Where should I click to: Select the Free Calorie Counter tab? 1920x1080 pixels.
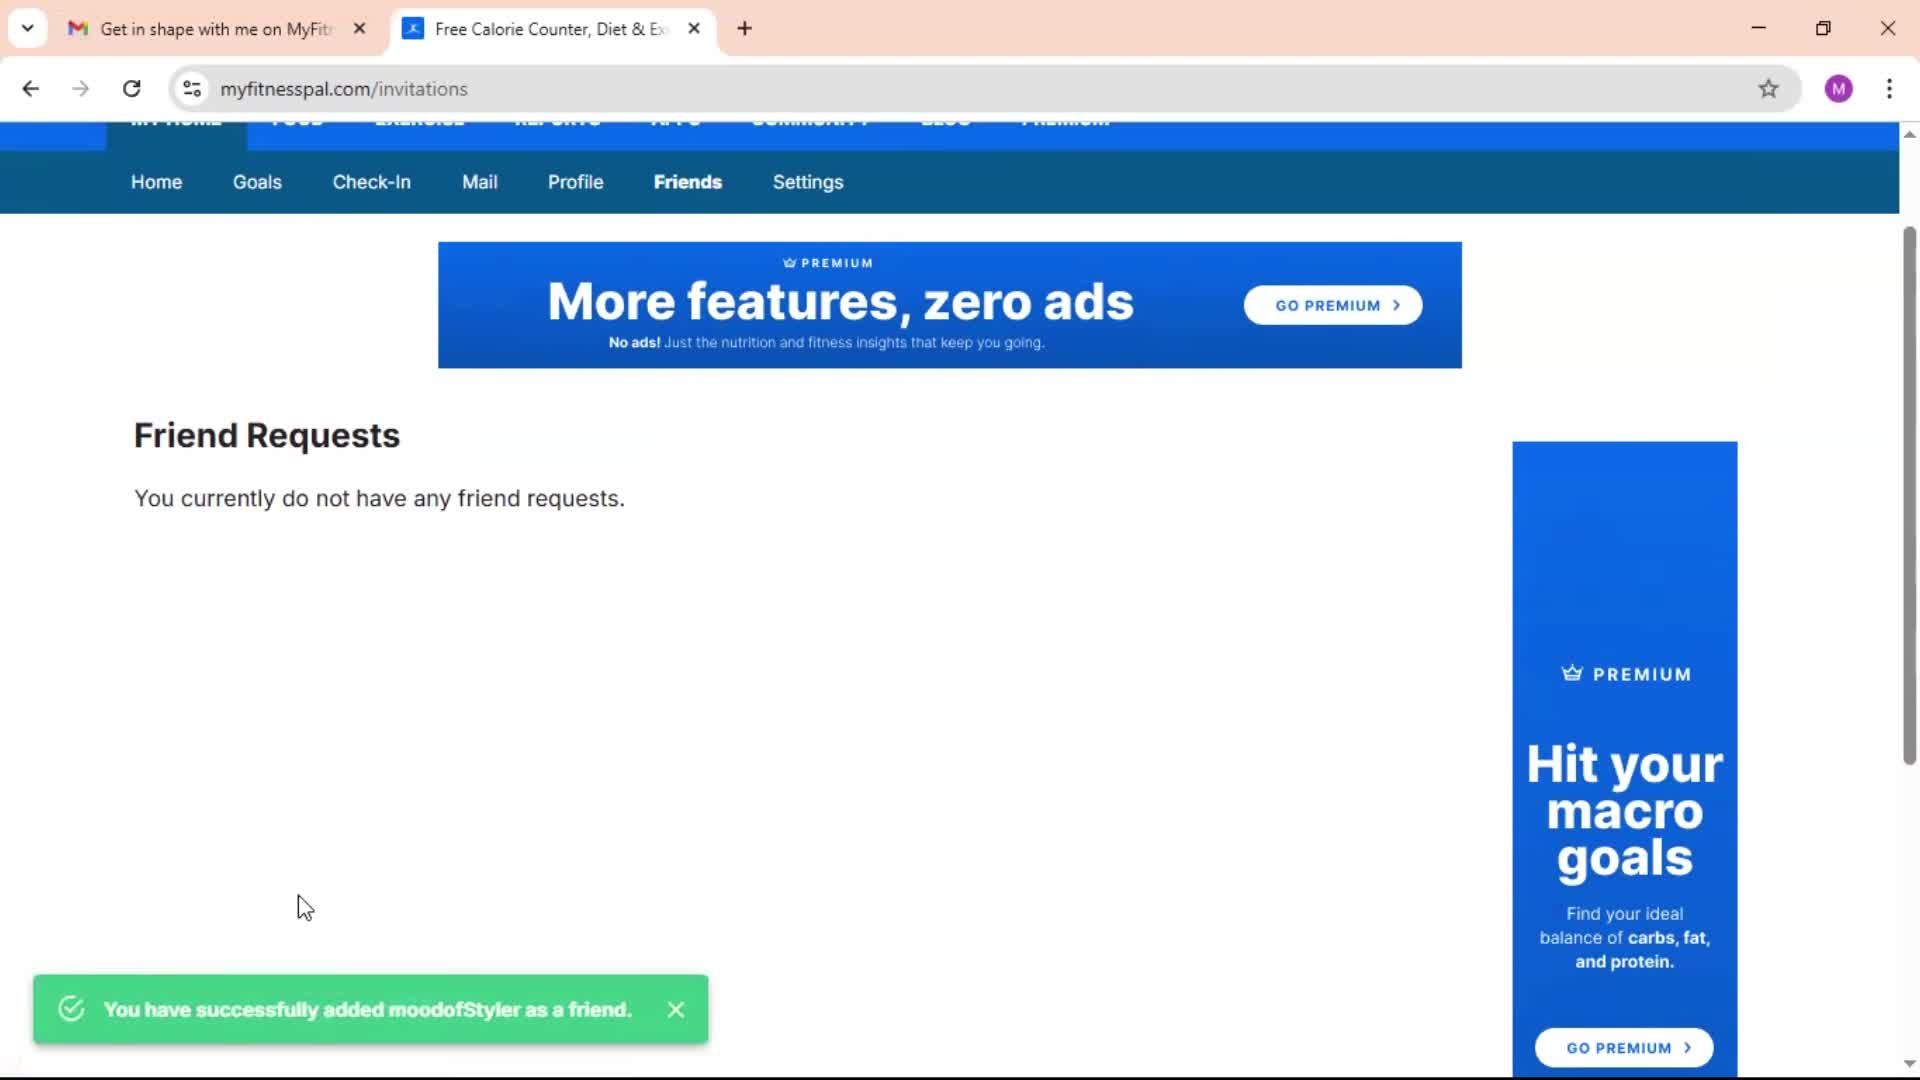[x=552, y=29]
